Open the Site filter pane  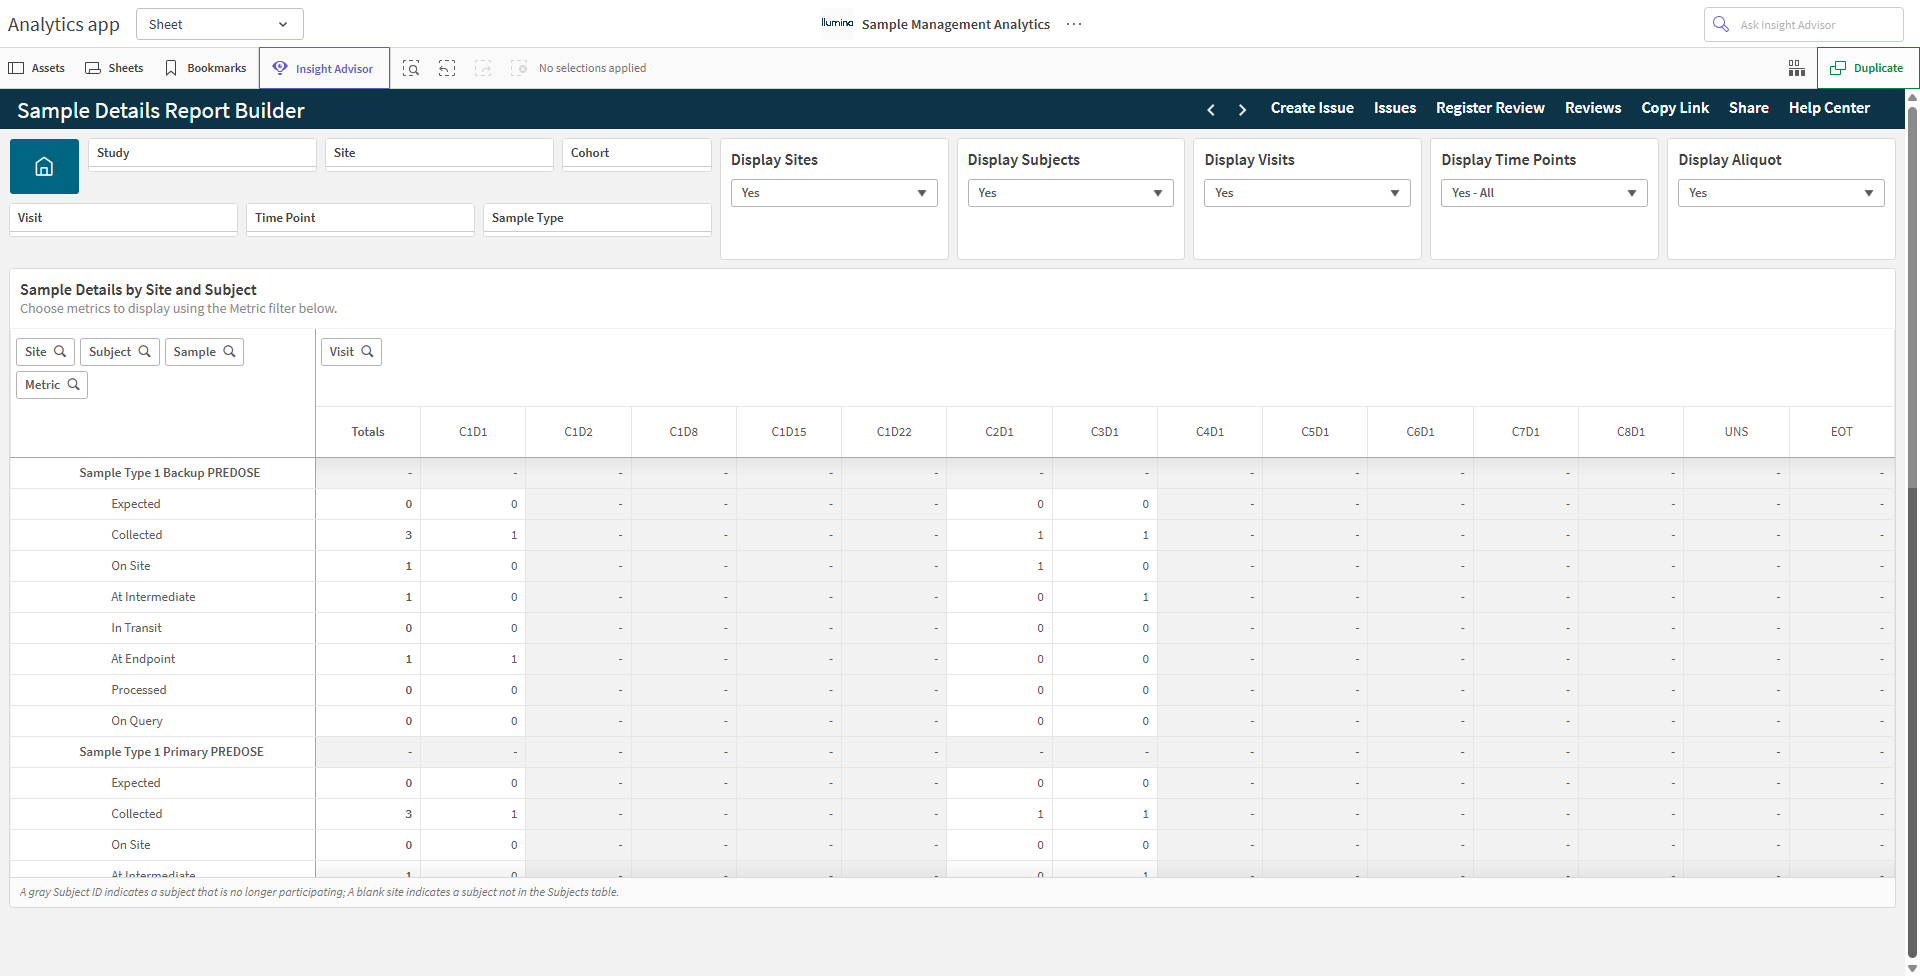coord(440,154)
